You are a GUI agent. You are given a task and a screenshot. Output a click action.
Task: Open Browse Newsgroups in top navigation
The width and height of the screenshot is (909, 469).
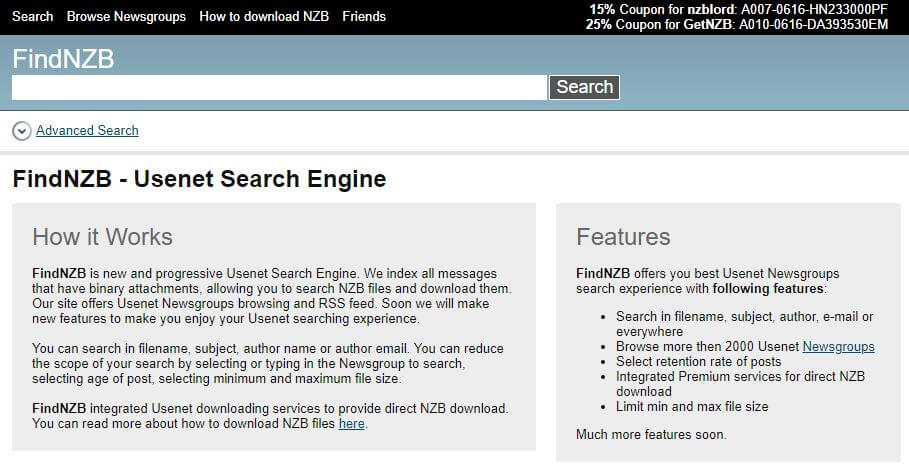tap(126, 16)
